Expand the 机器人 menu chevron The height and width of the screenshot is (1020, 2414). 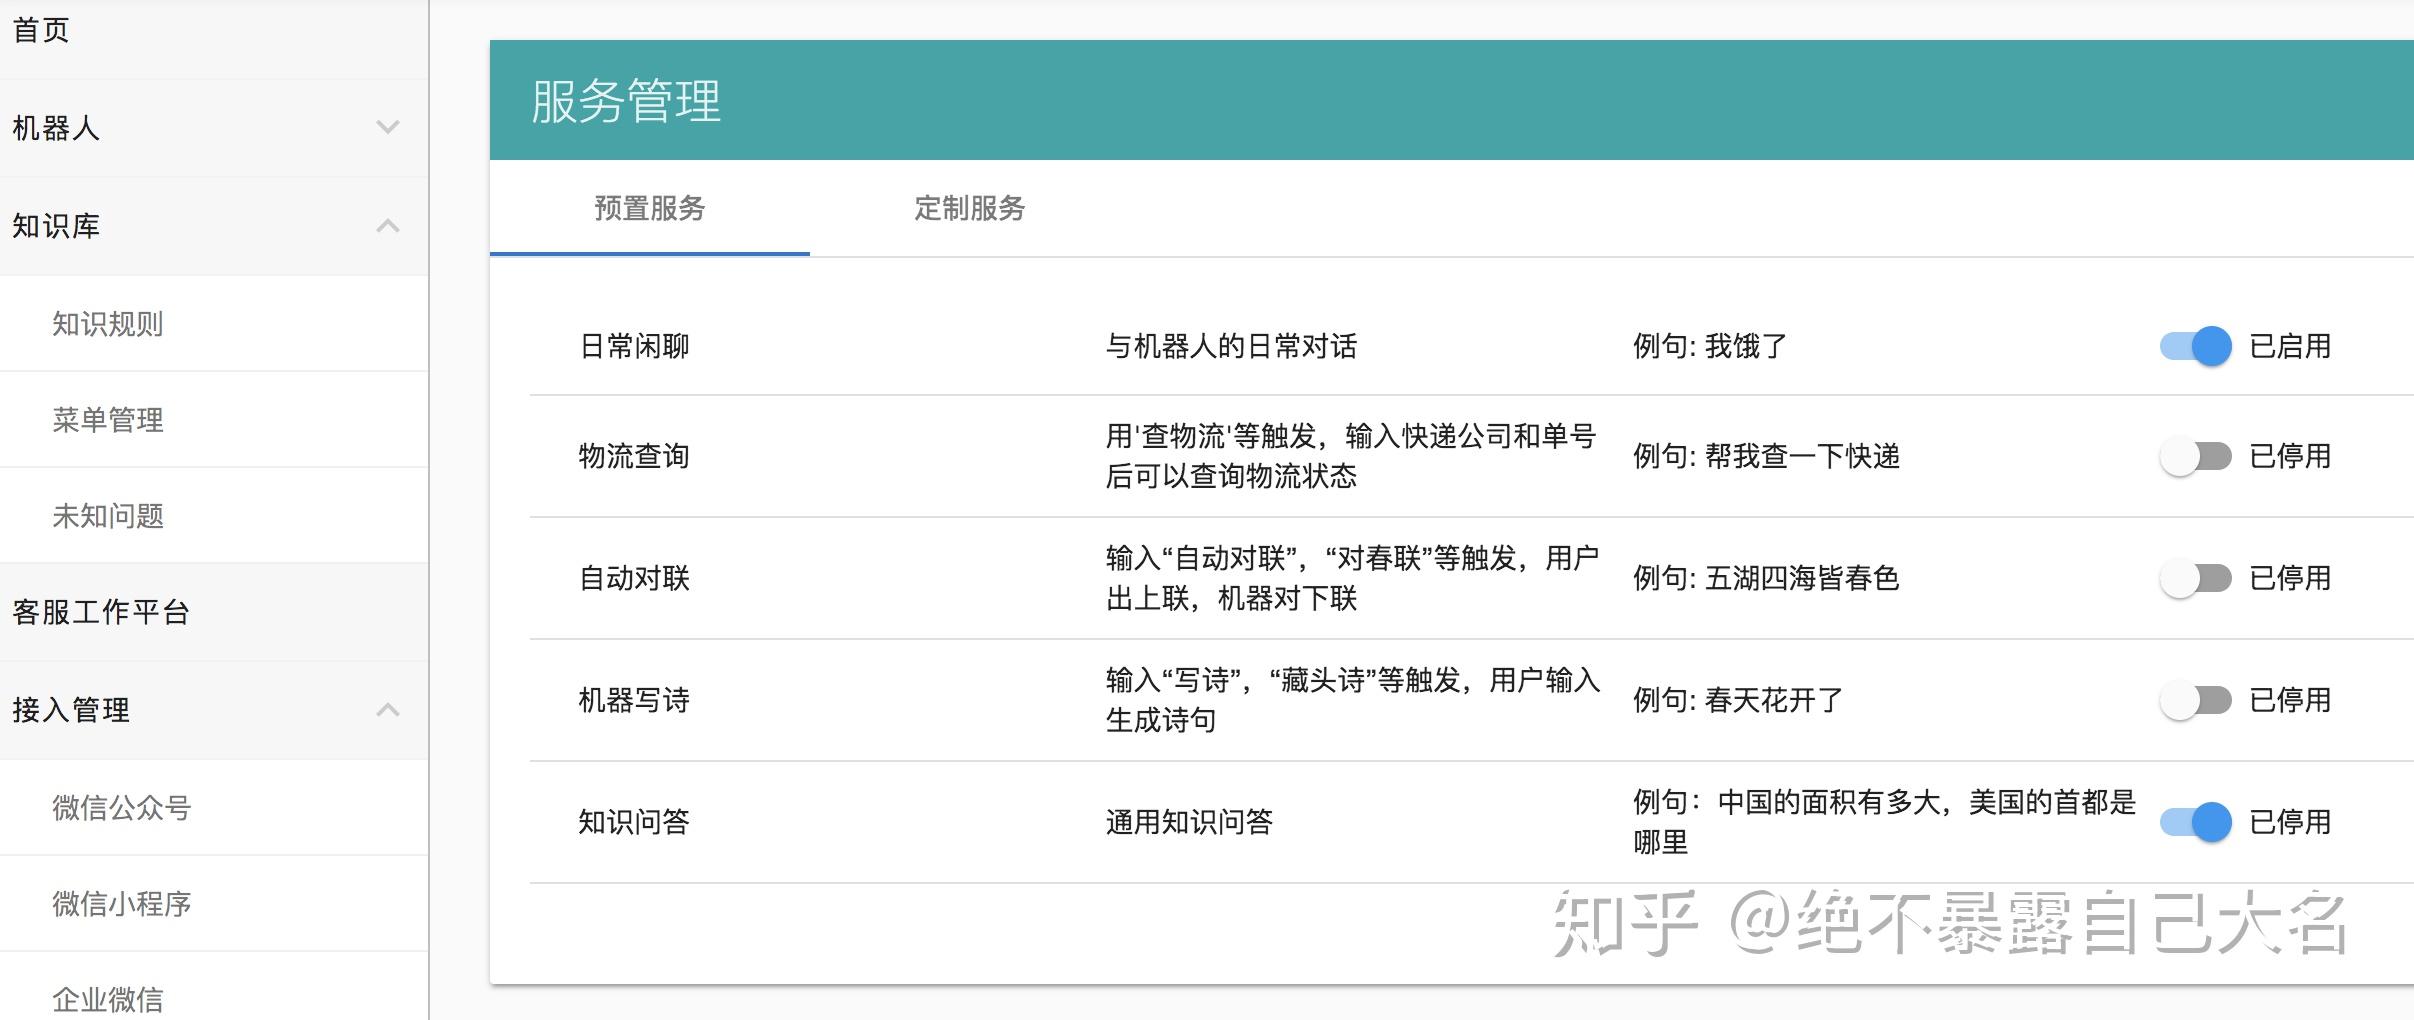387,127
